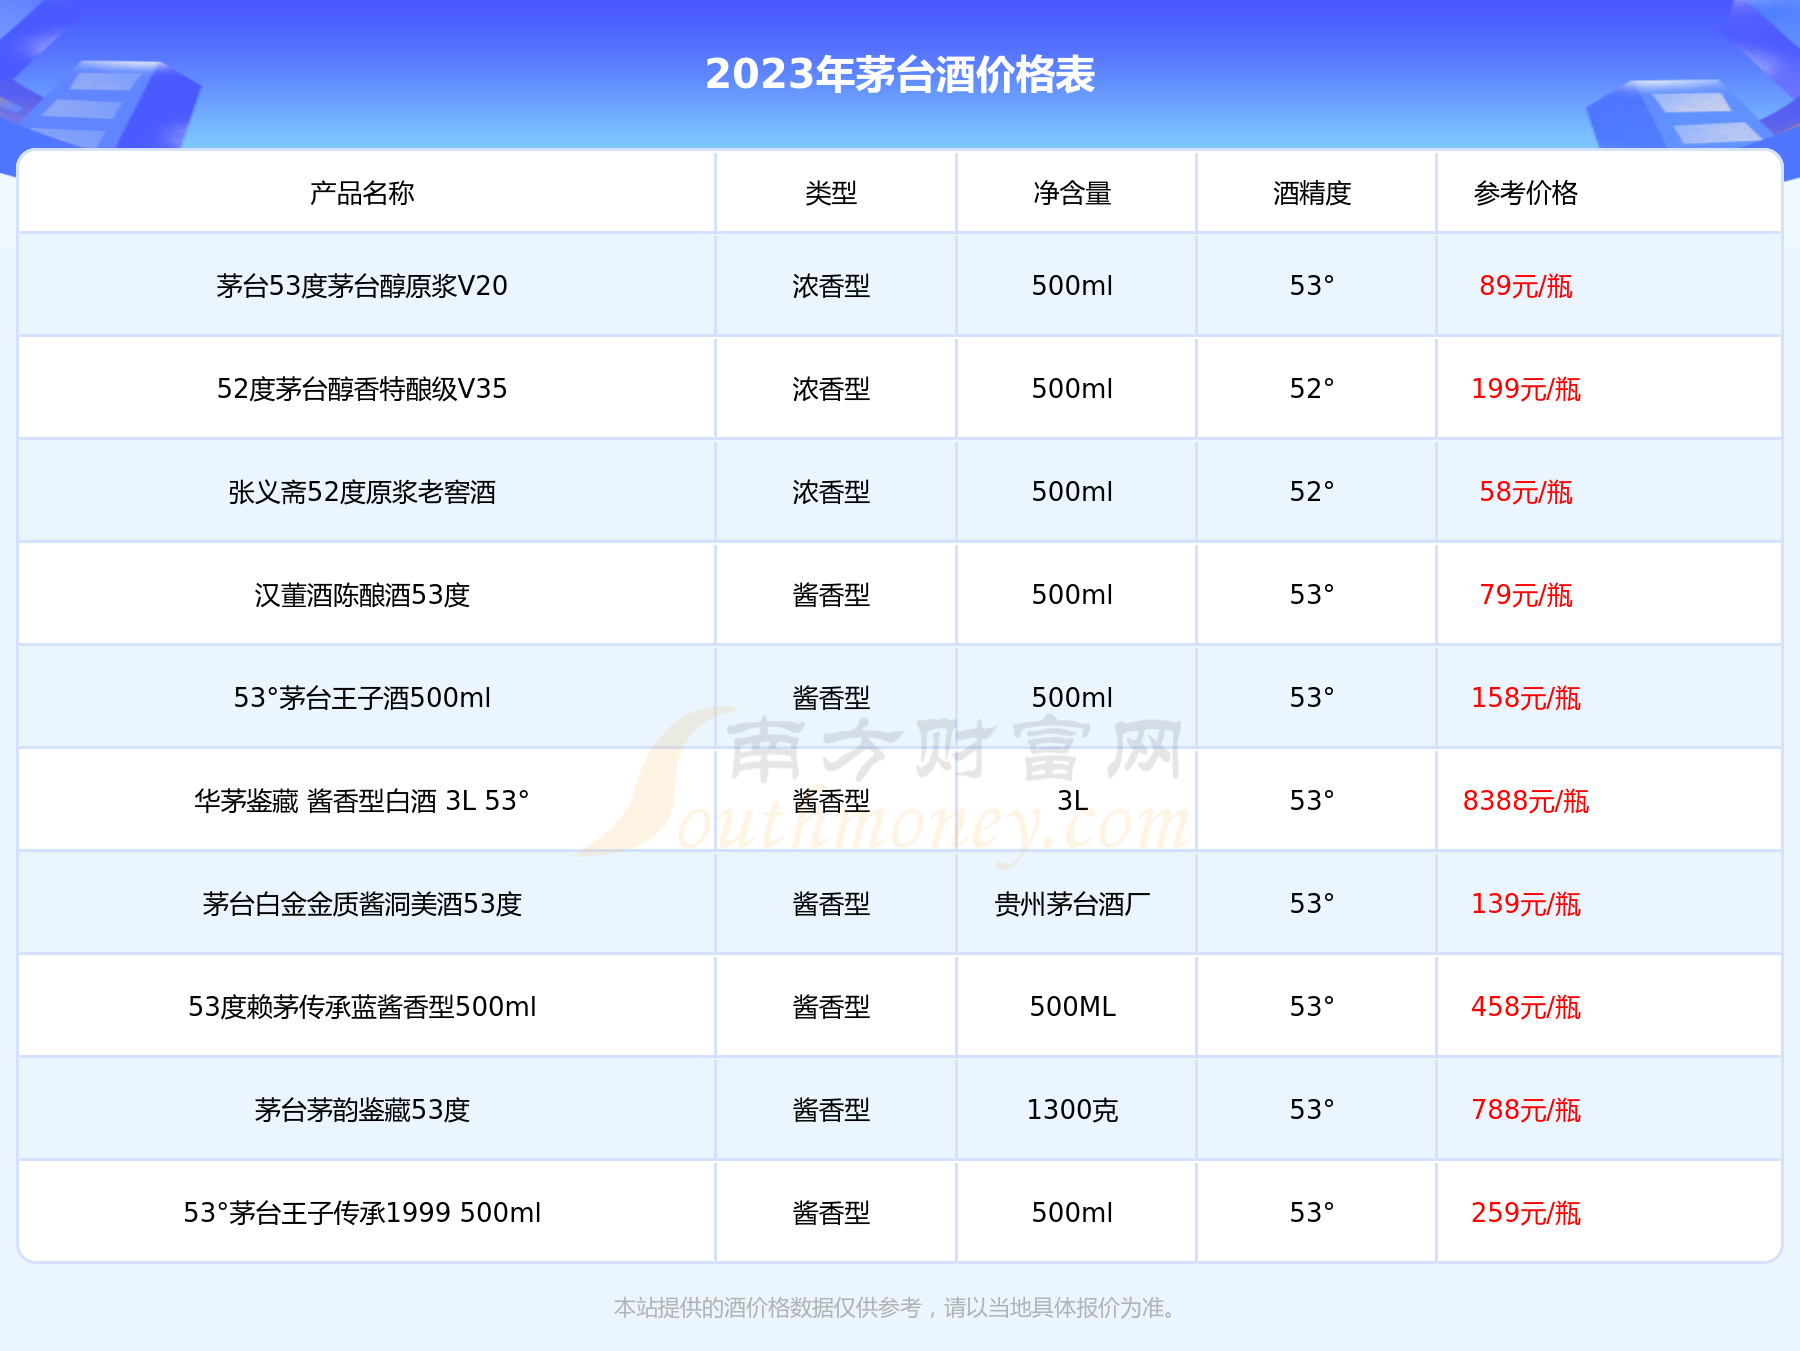Screen dimensions: 1800x1351
Task: Click the price 58元/瓶
Action: (x=1526, y=492)
